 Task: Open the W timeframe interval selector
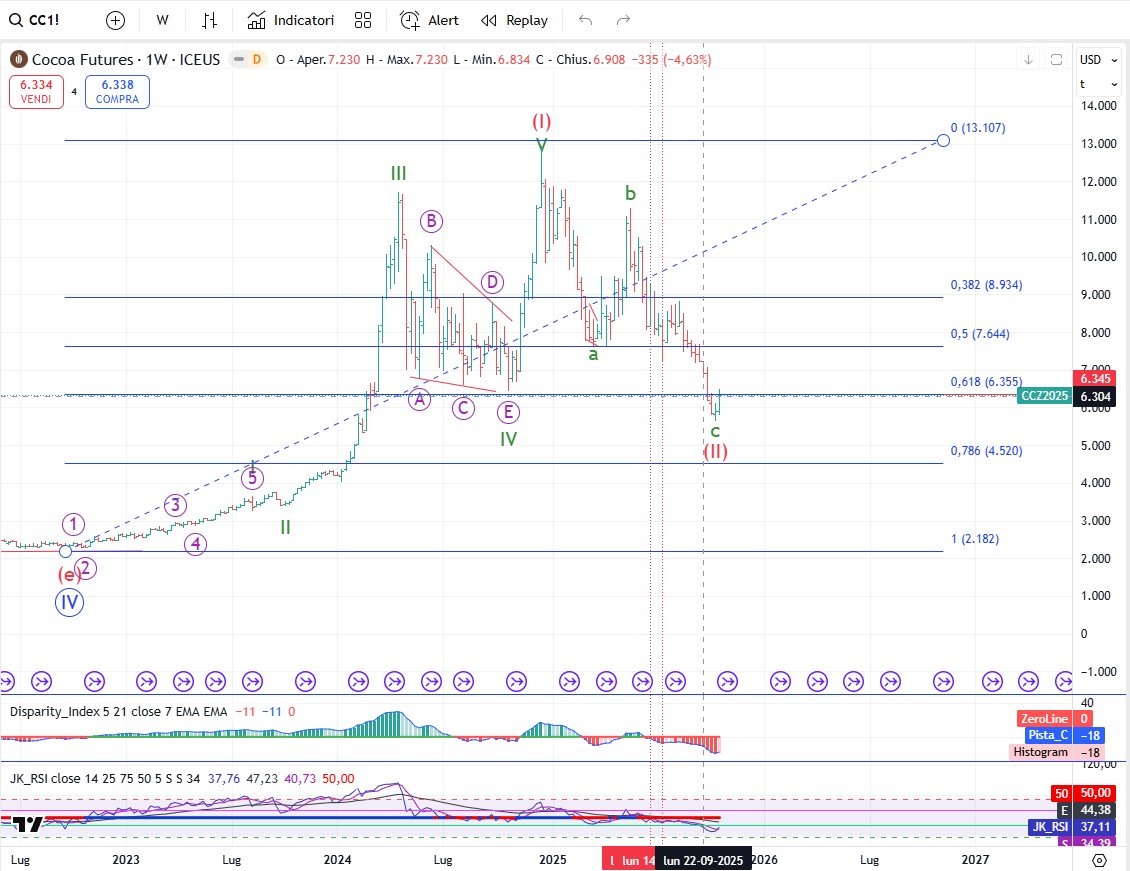tap(163, 20)
